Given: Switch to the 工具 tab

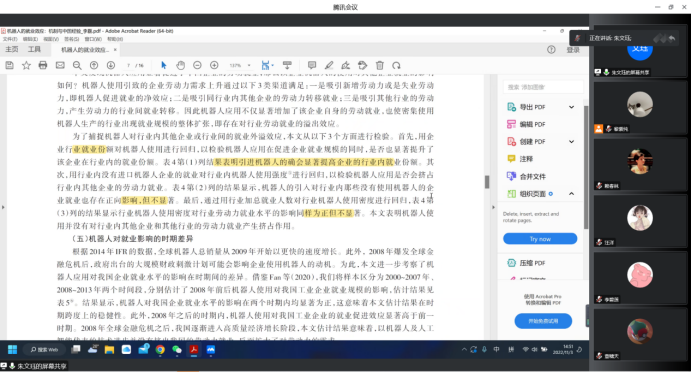Looking at the screenshot, I should [x=34, y=49].
